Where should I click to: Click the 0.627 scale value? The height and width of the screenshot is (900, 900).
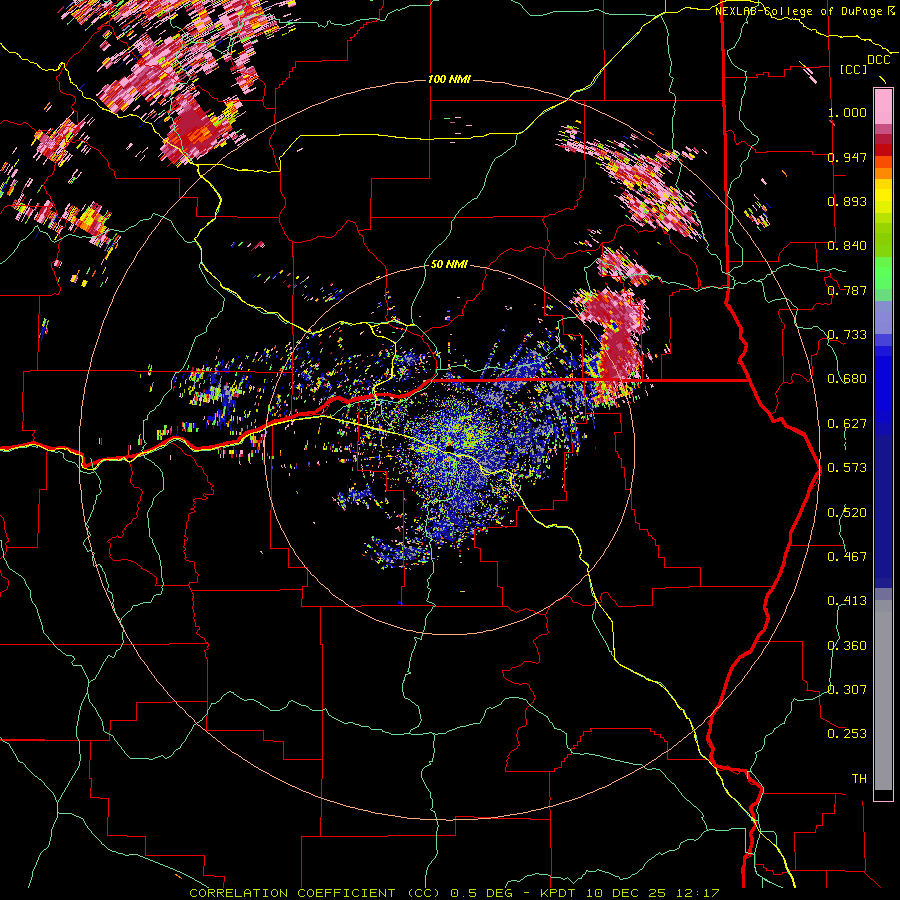(847, 424)
